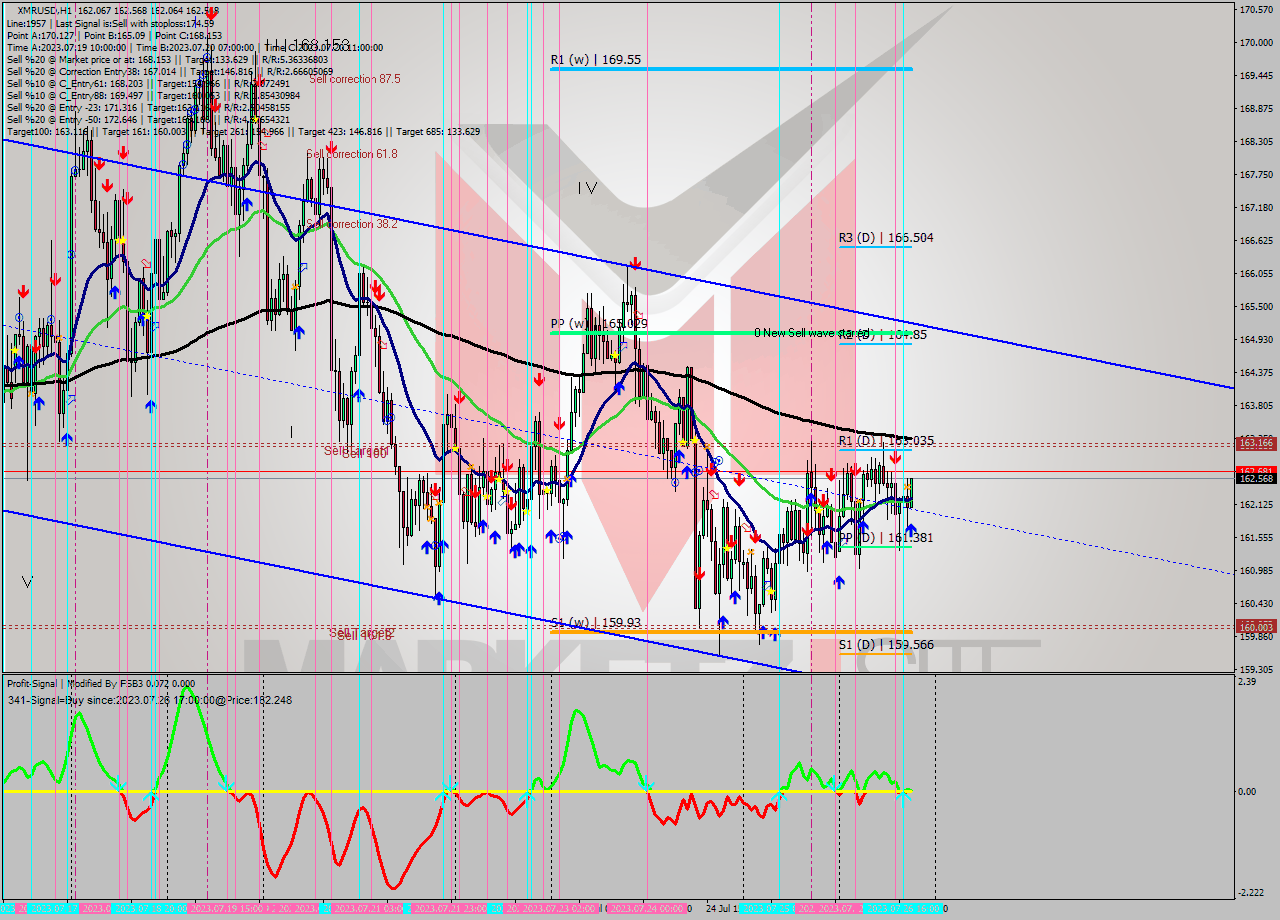Click the red arrow beside Sell correction 61.8
The height and width of the screenshot is (920, 1280).
click(x=330, y=147)
